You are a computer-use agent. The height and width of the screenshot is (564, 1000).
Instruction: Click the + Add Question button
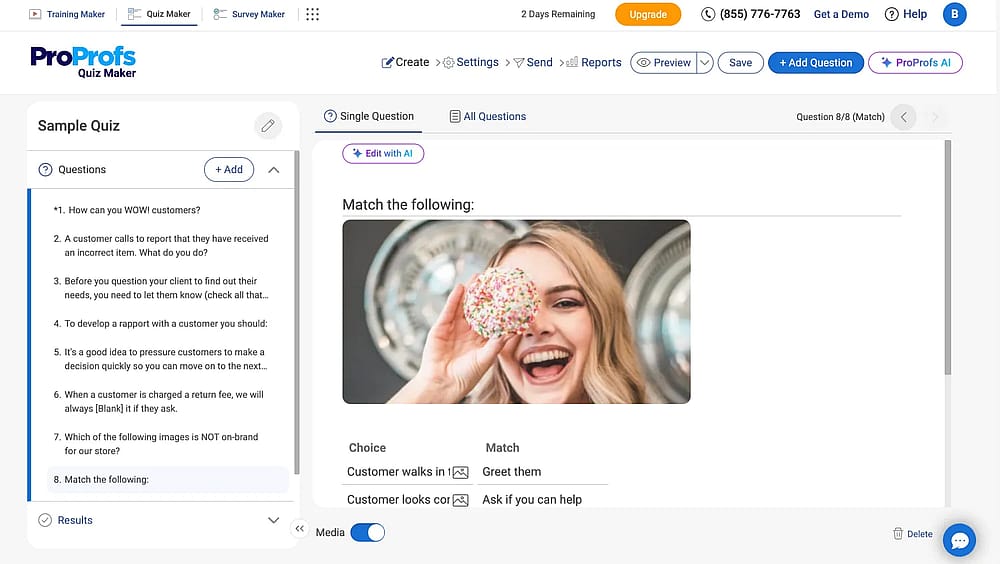tap(816, 63)
